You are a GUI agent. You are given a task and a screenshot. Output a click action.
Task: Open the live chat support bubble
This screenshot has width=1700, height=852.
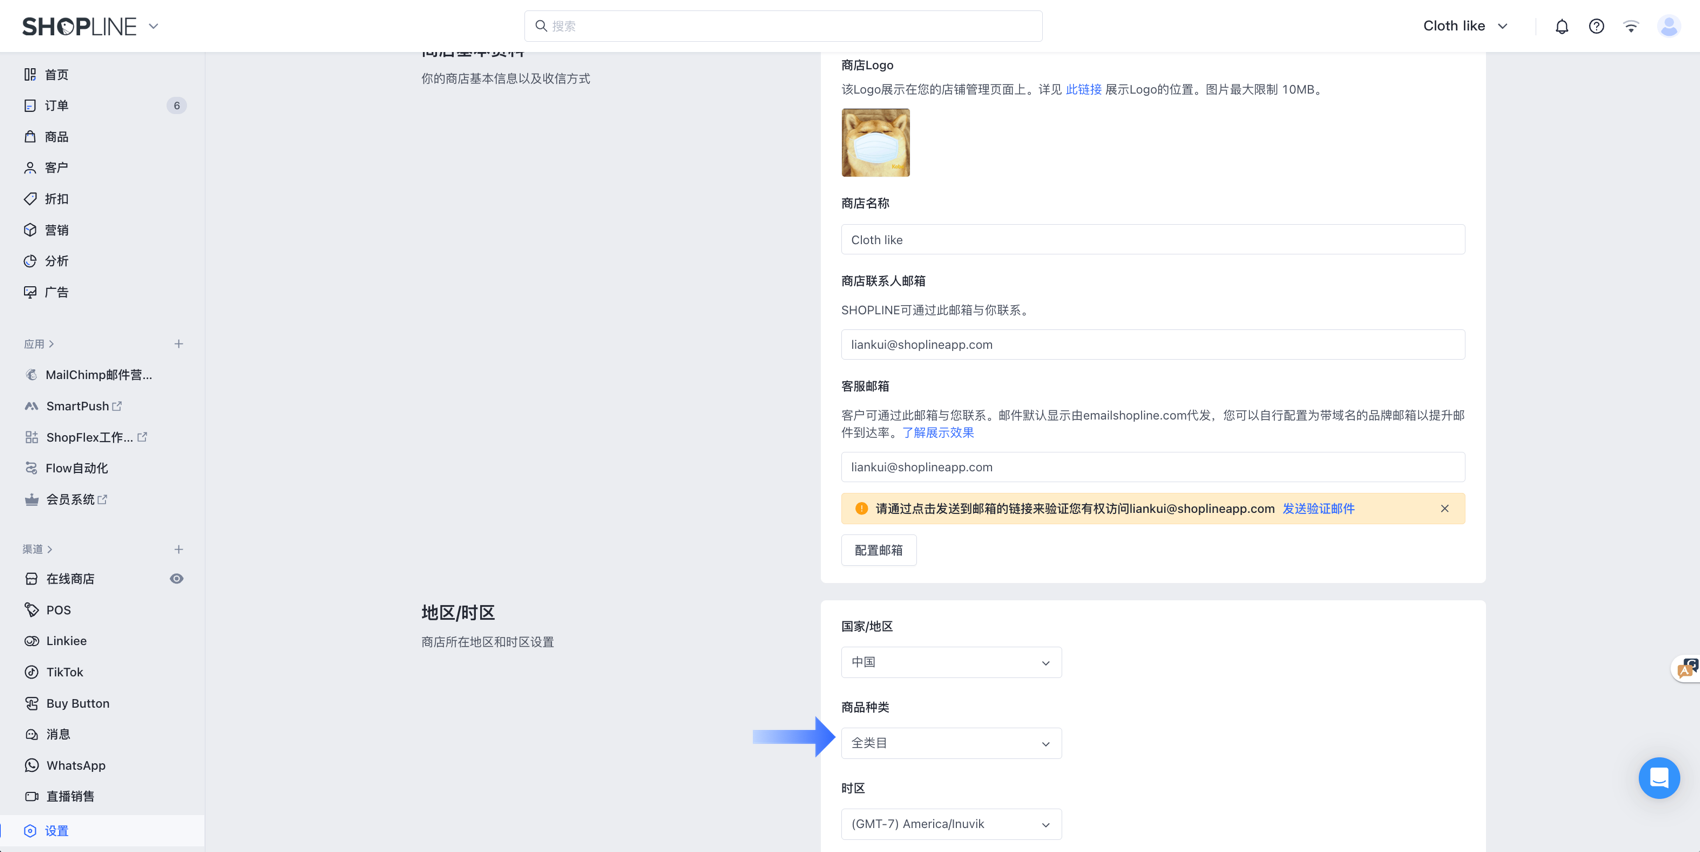point(1659,778)
